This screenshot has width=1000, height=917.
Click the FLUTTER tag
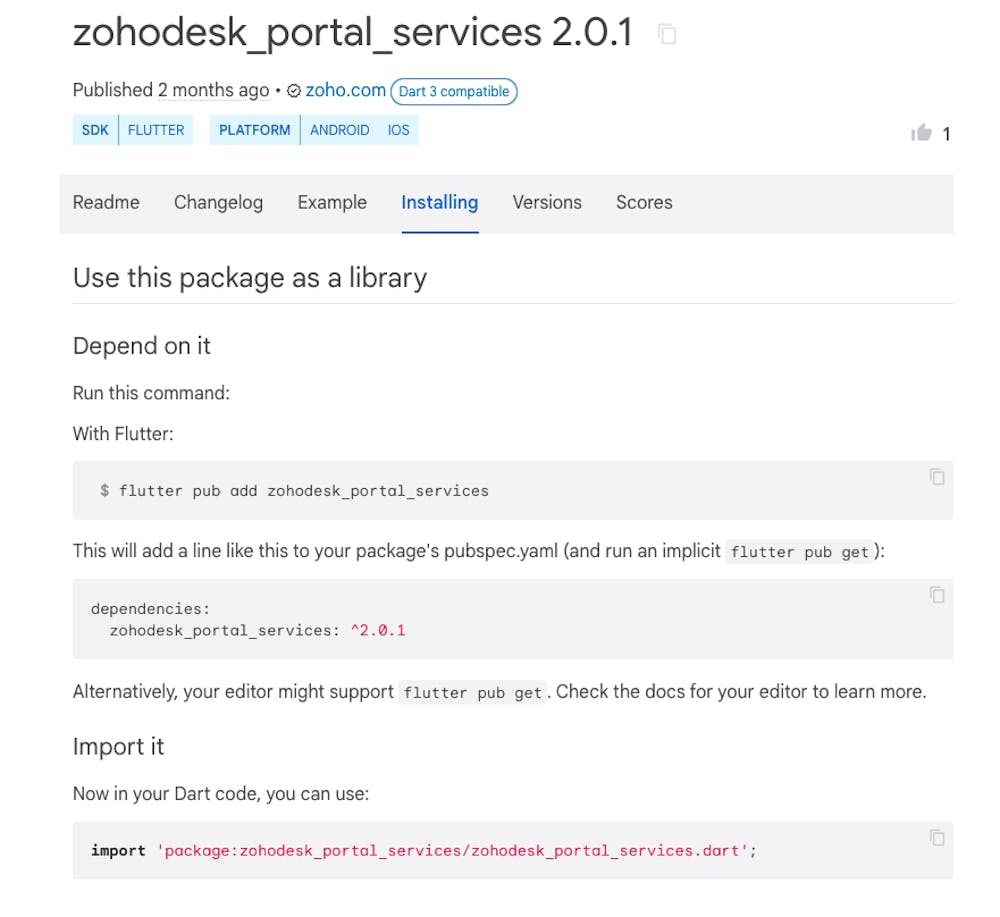(x=156, y=130)
